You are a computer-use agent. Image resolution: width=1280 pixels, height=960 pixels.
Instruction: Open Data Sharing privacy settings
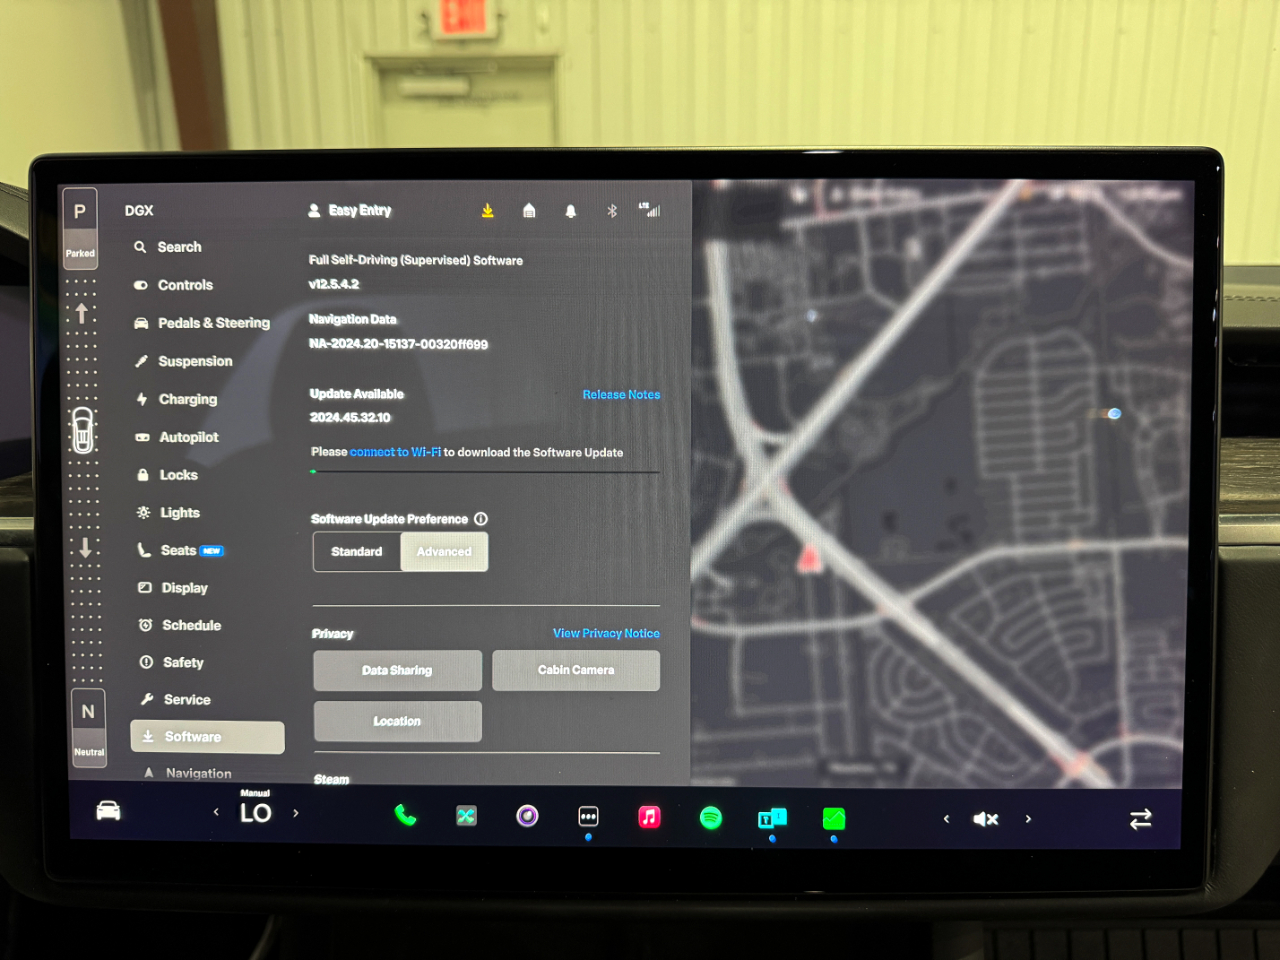point(397,671)
